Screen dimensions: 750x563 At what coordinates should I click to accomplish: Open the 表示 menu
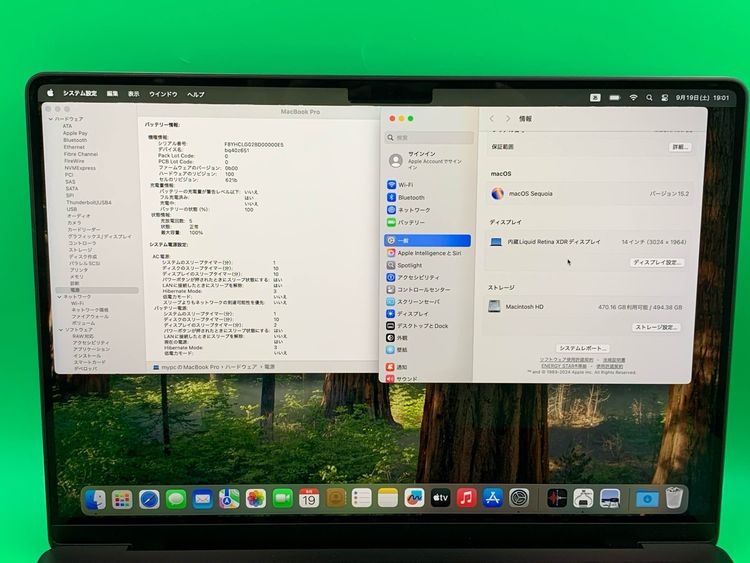[x=133, y=94]
